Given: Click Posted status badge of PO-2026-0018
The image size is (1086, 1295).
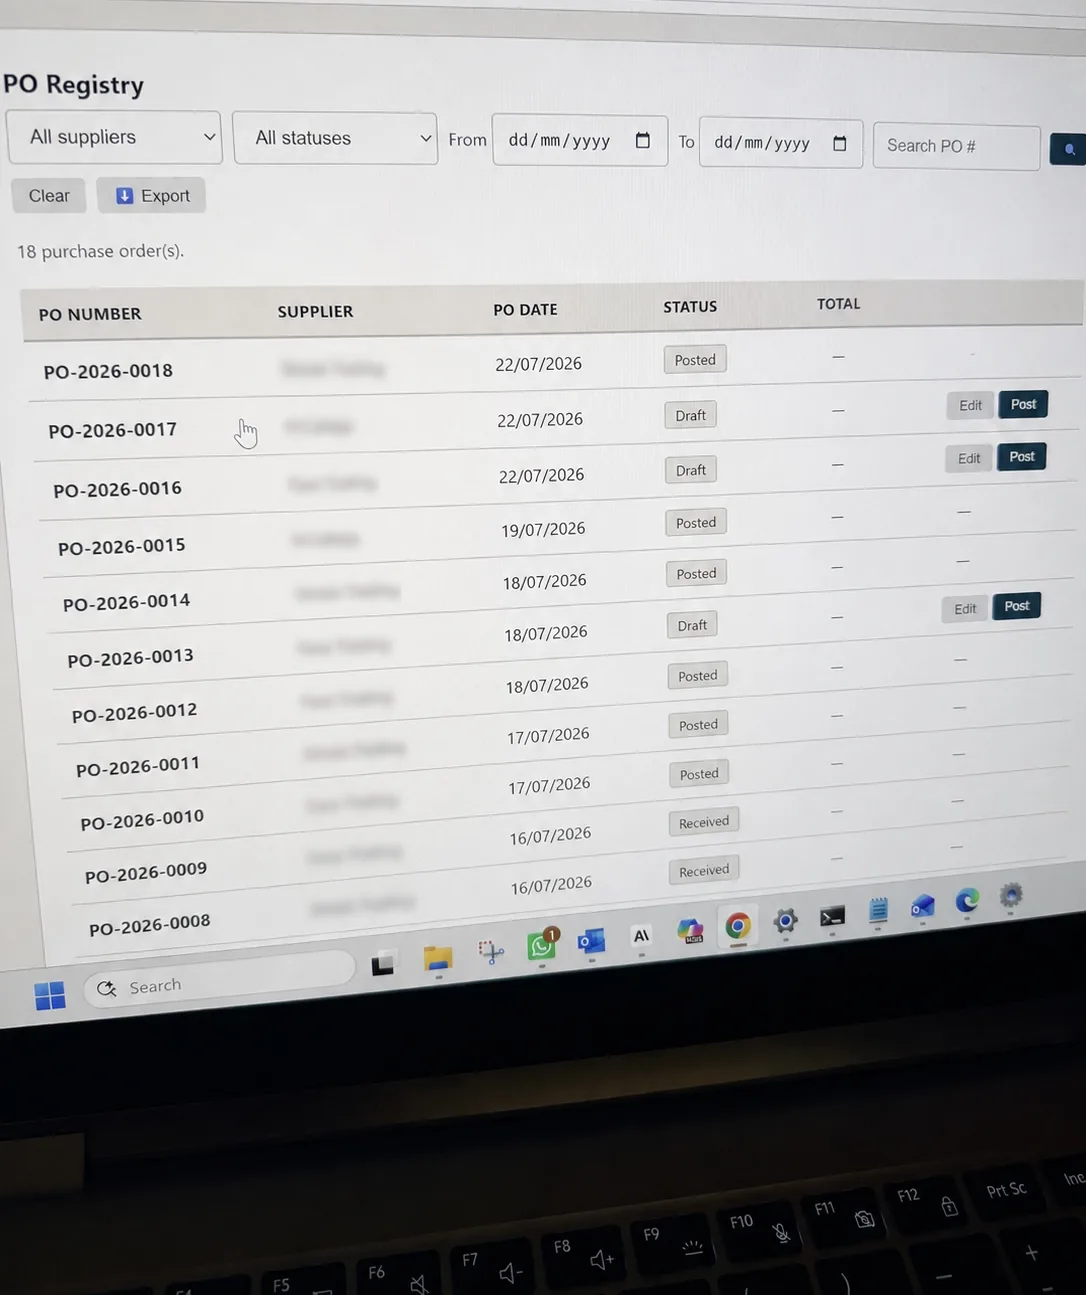Looking at the screenshot, I should [x=695, y=360].
